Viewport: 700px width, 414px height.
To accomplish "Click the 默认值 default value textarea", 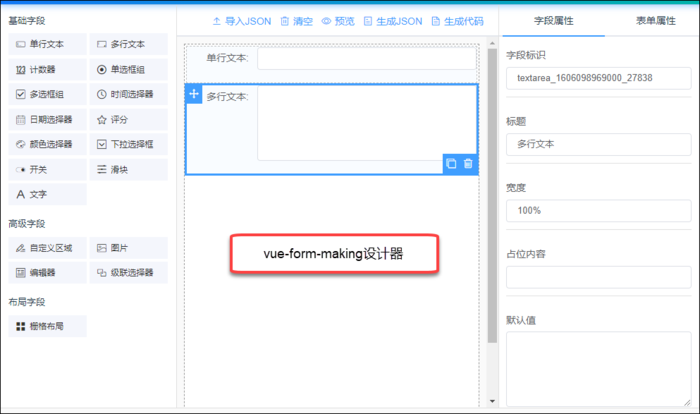I will [599, 369].
